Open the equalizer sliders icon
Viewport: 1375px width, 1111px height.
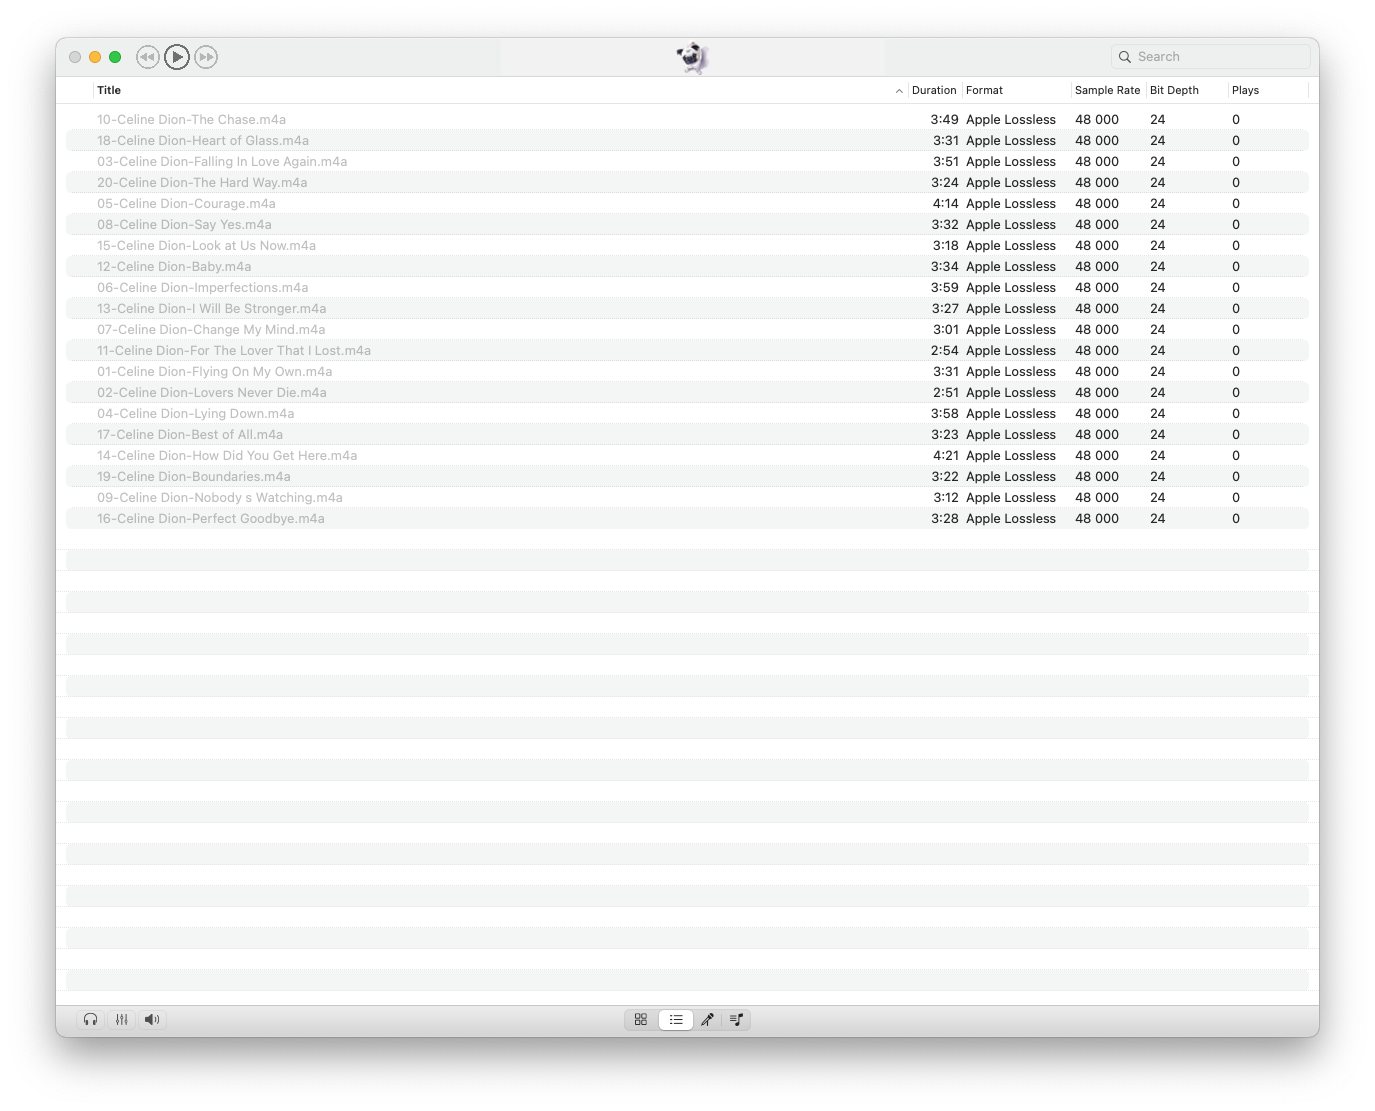point(122,1020)
